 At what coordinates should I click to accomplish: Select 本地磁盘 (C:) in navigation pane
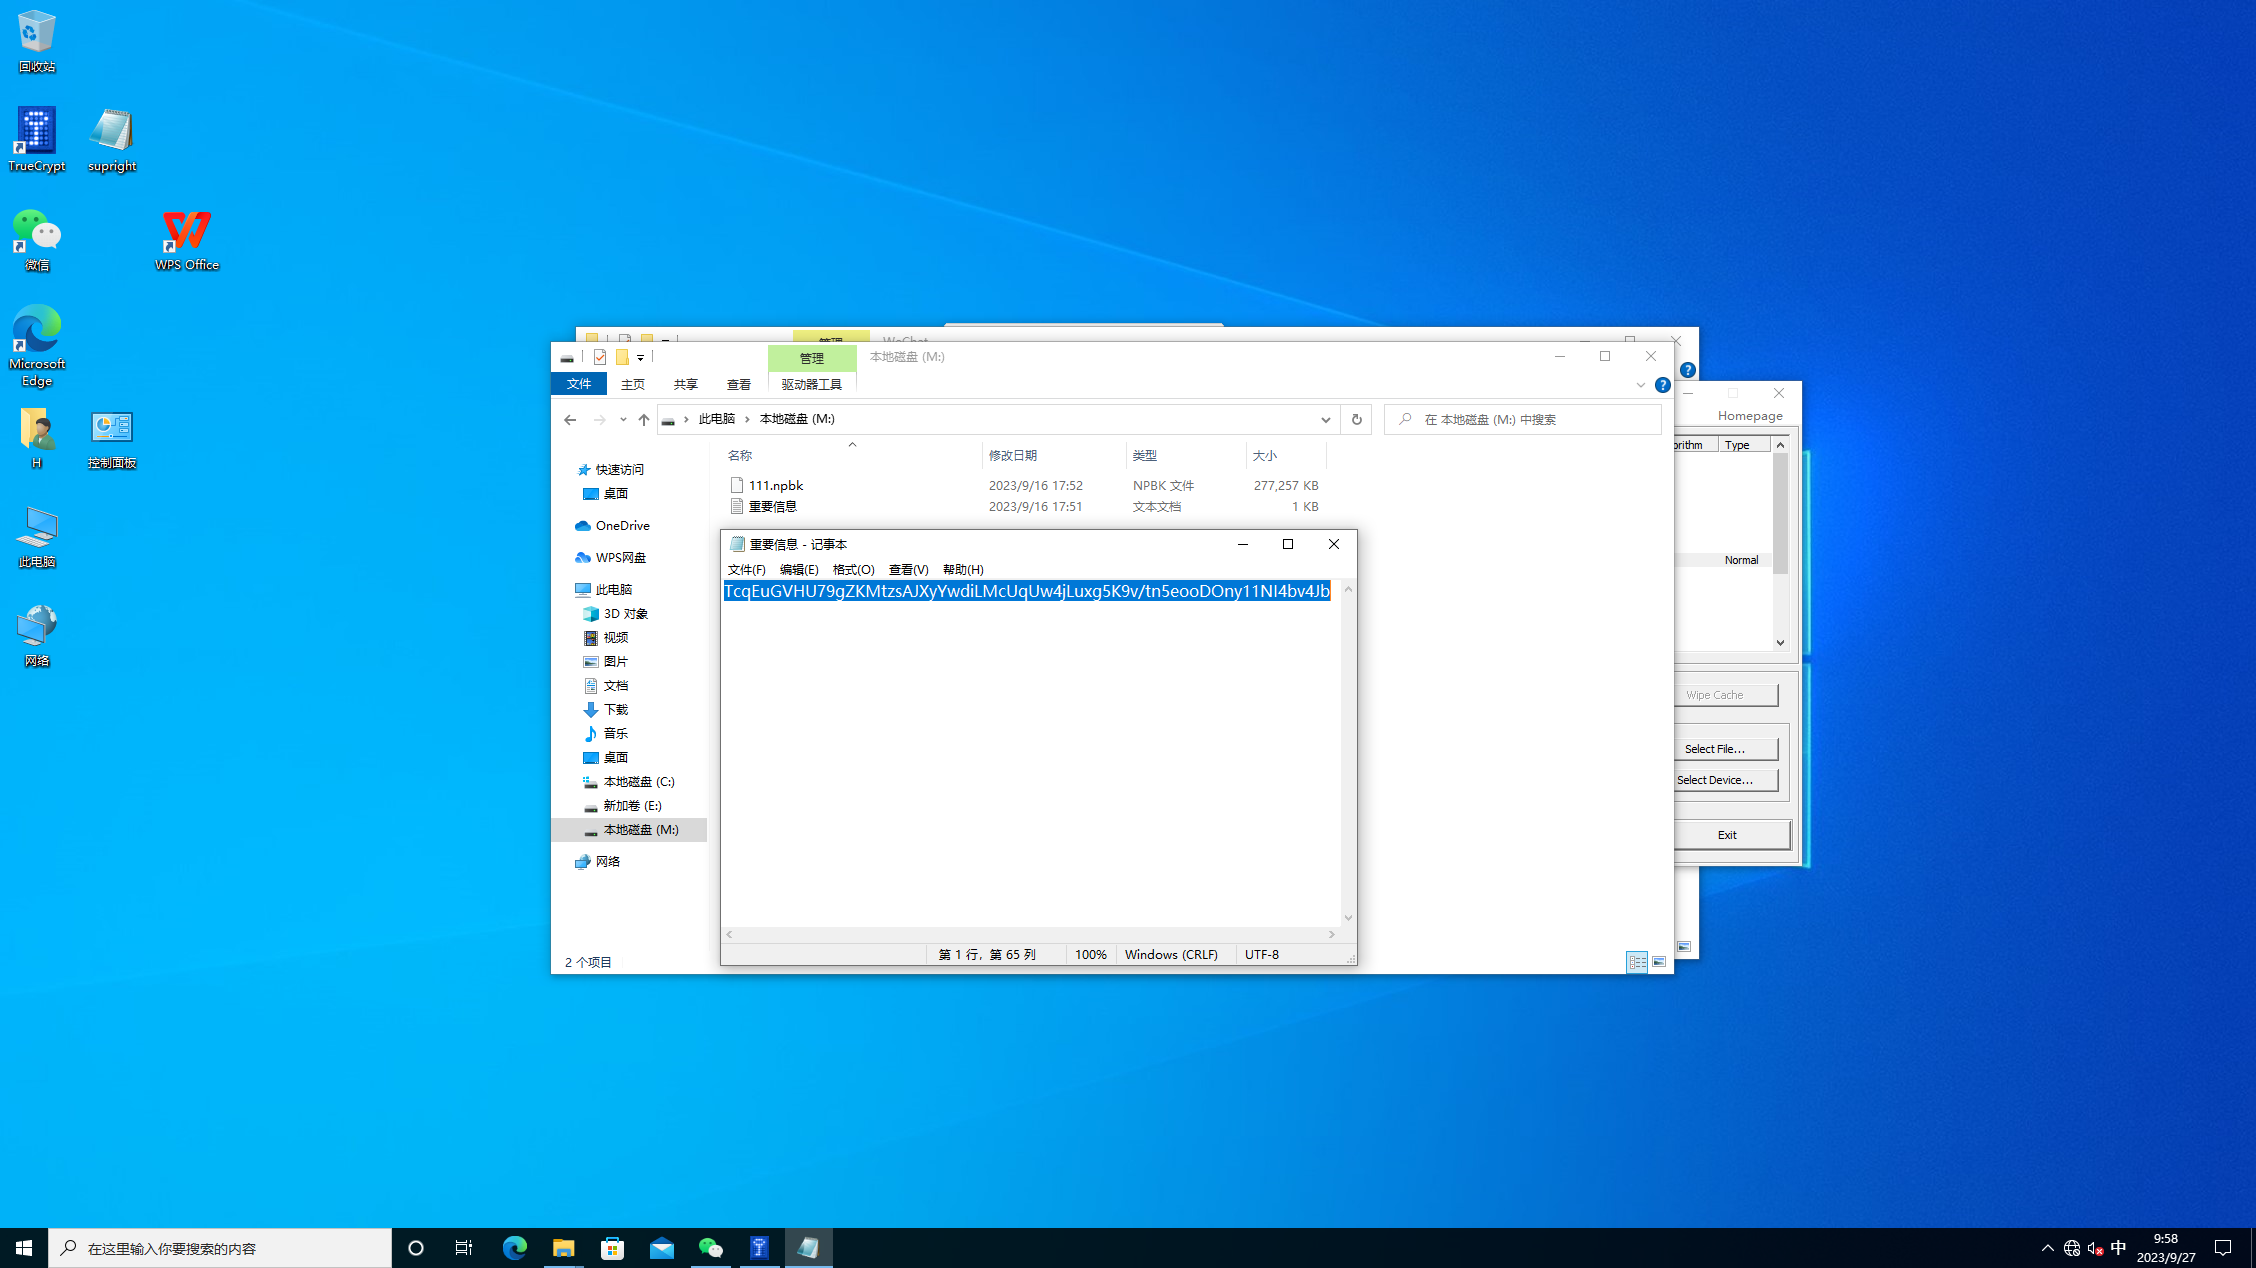[638, 782]
